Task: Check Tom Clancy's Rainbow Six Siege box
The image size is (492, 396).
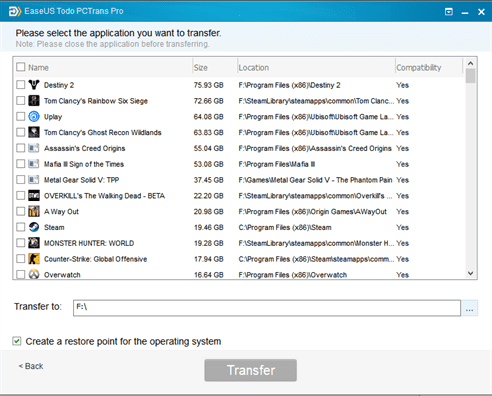Action: click(21, 100)
